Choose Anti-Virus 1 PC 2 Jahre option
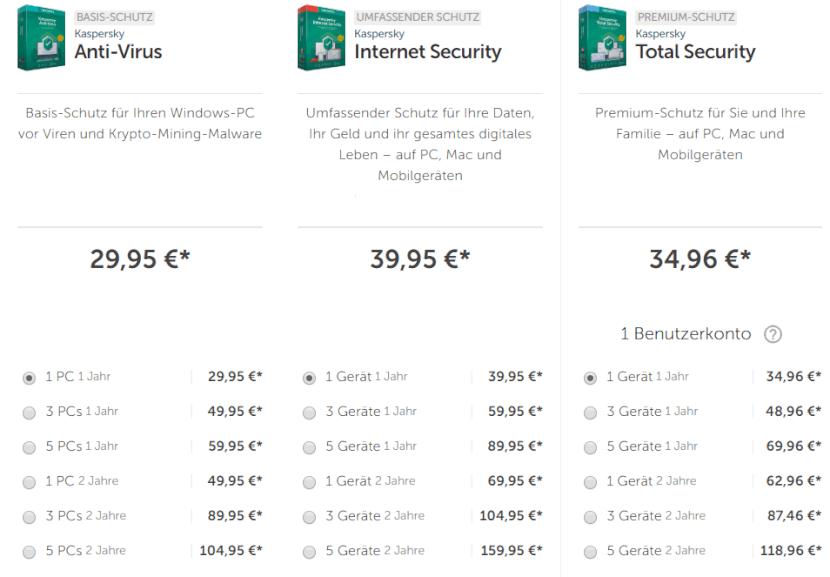This screenshot has height=577, width=830. click(29, 482)
